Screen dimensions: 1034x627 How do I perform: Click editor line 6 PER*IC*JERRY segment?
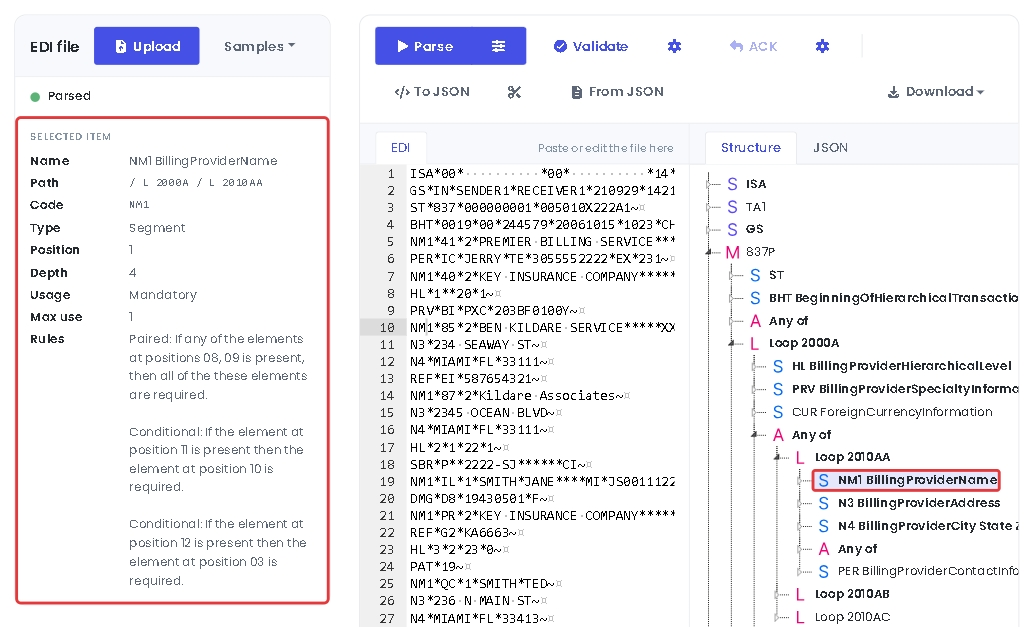[x=541, y=259]
